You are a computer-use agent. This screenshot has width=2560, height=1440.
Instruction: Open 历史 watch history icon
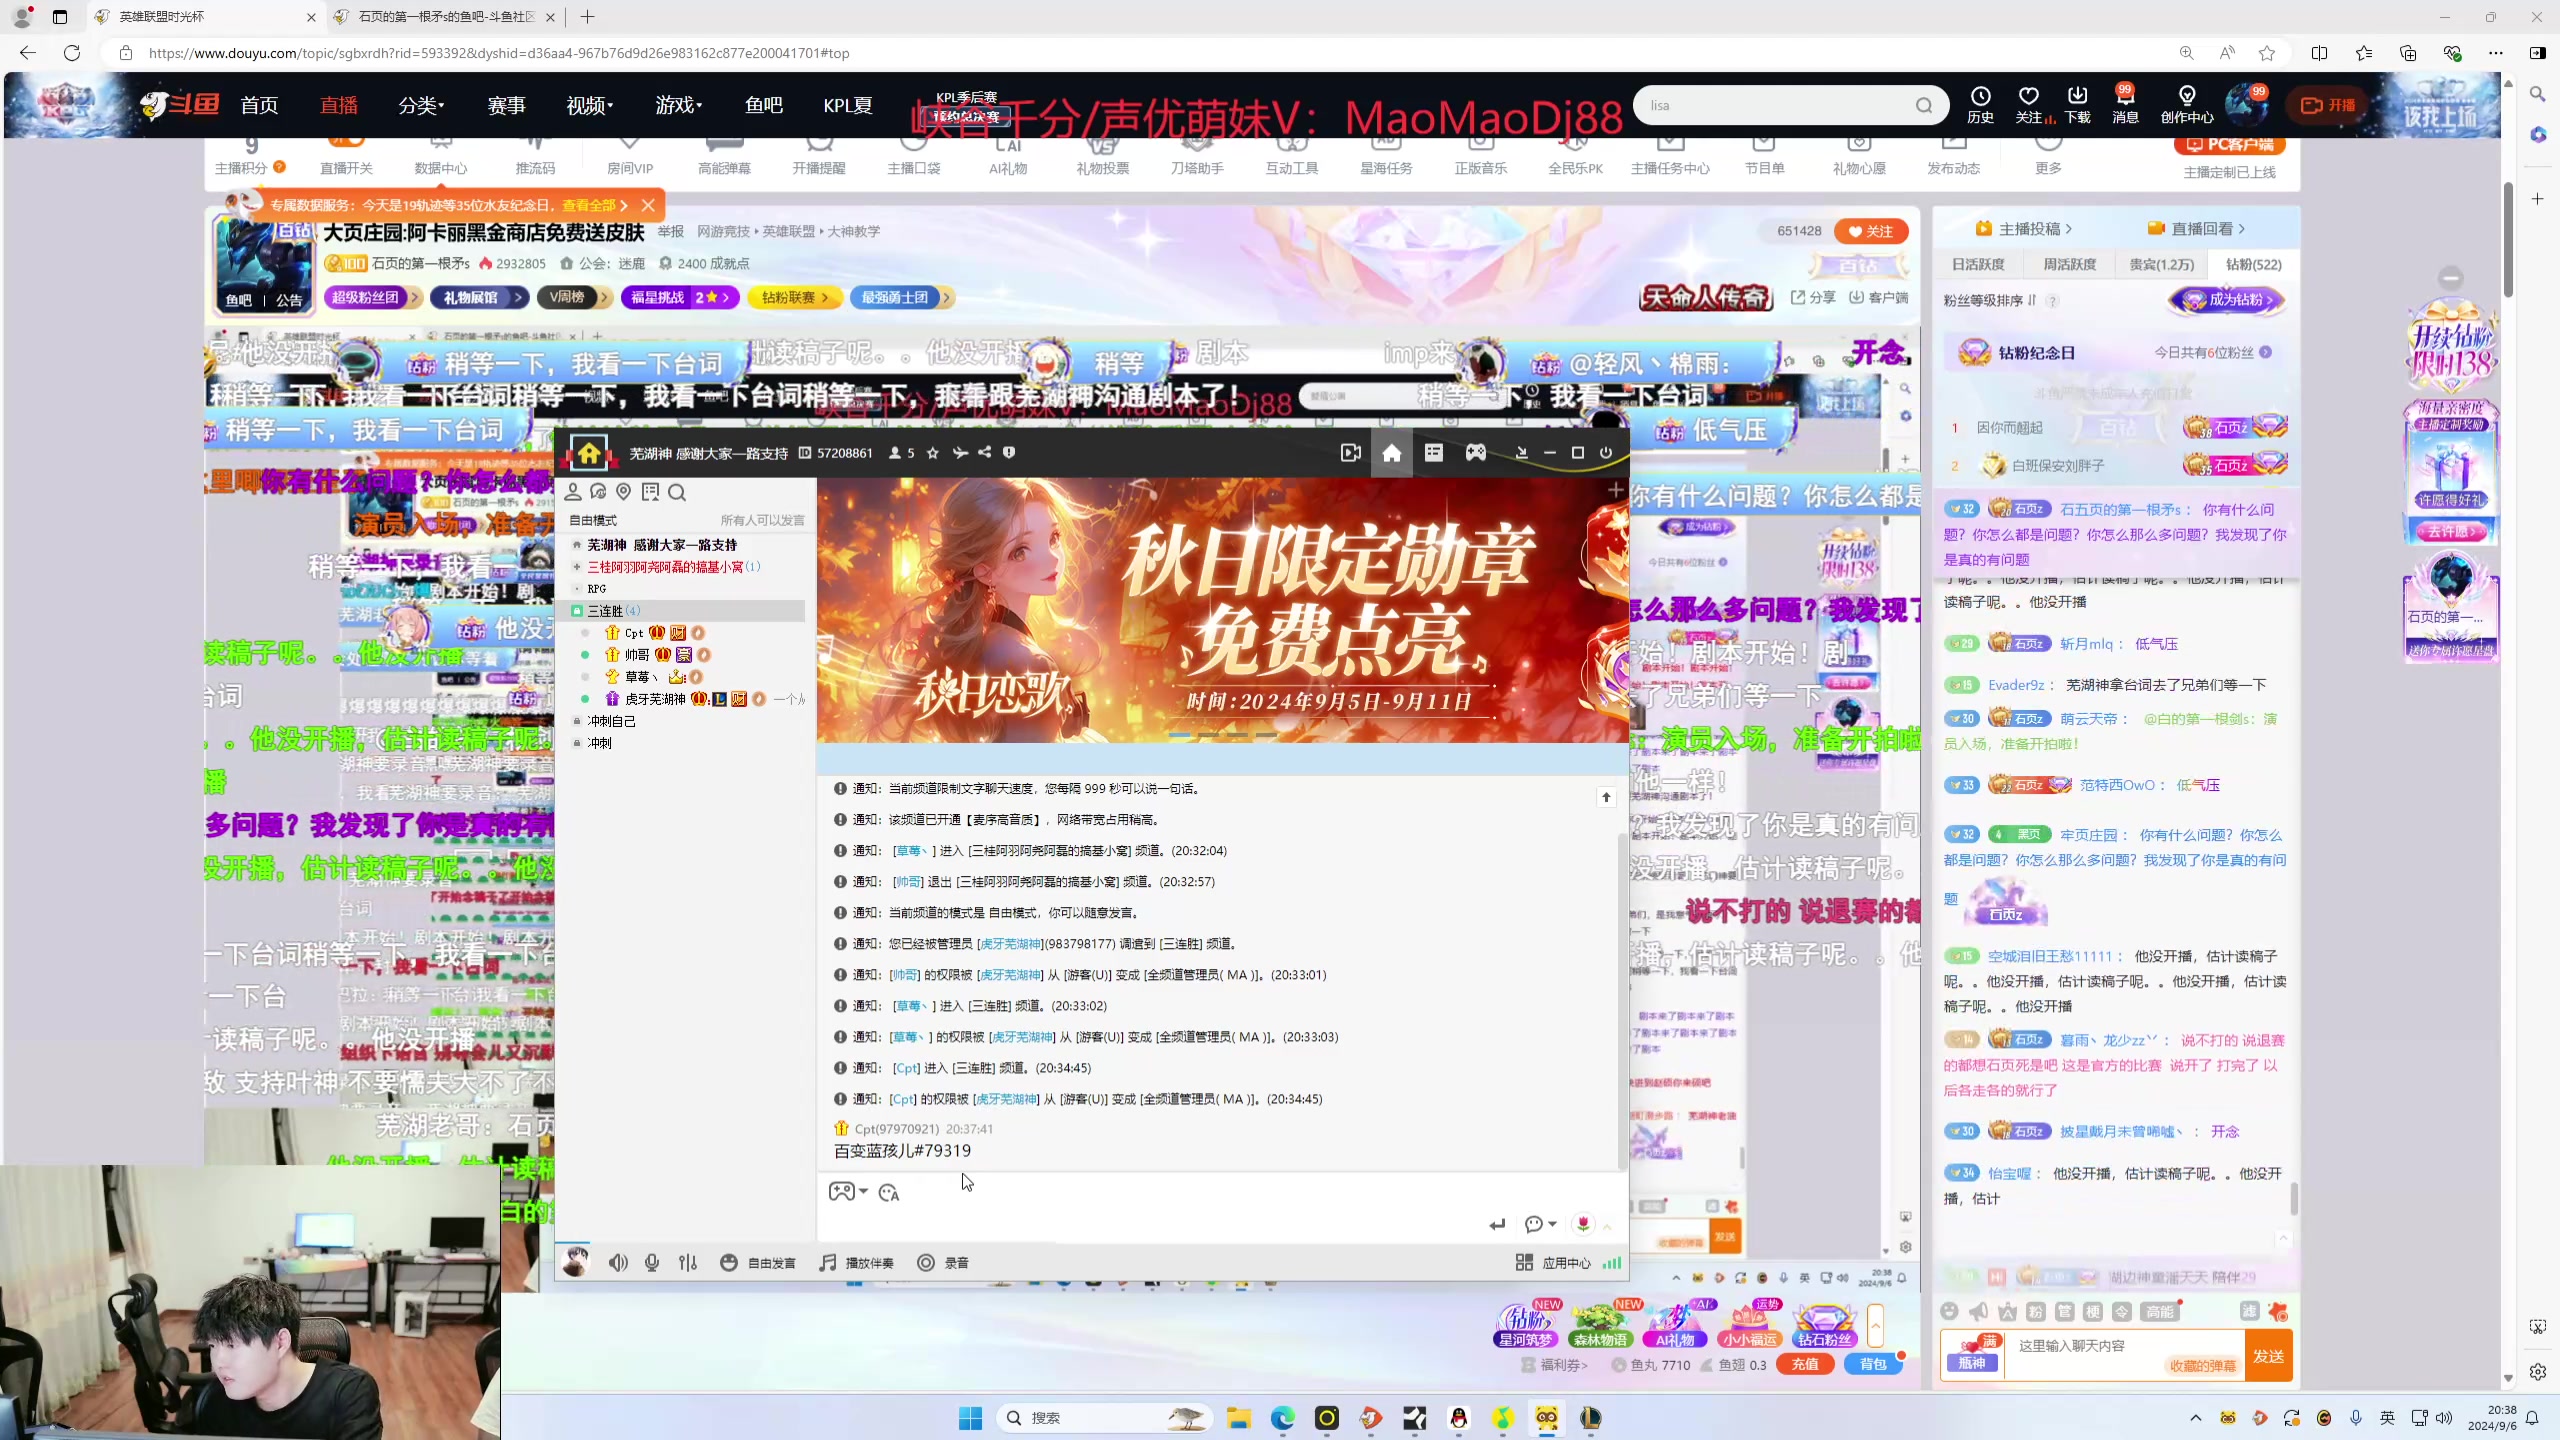click(x=1980, y=105)
